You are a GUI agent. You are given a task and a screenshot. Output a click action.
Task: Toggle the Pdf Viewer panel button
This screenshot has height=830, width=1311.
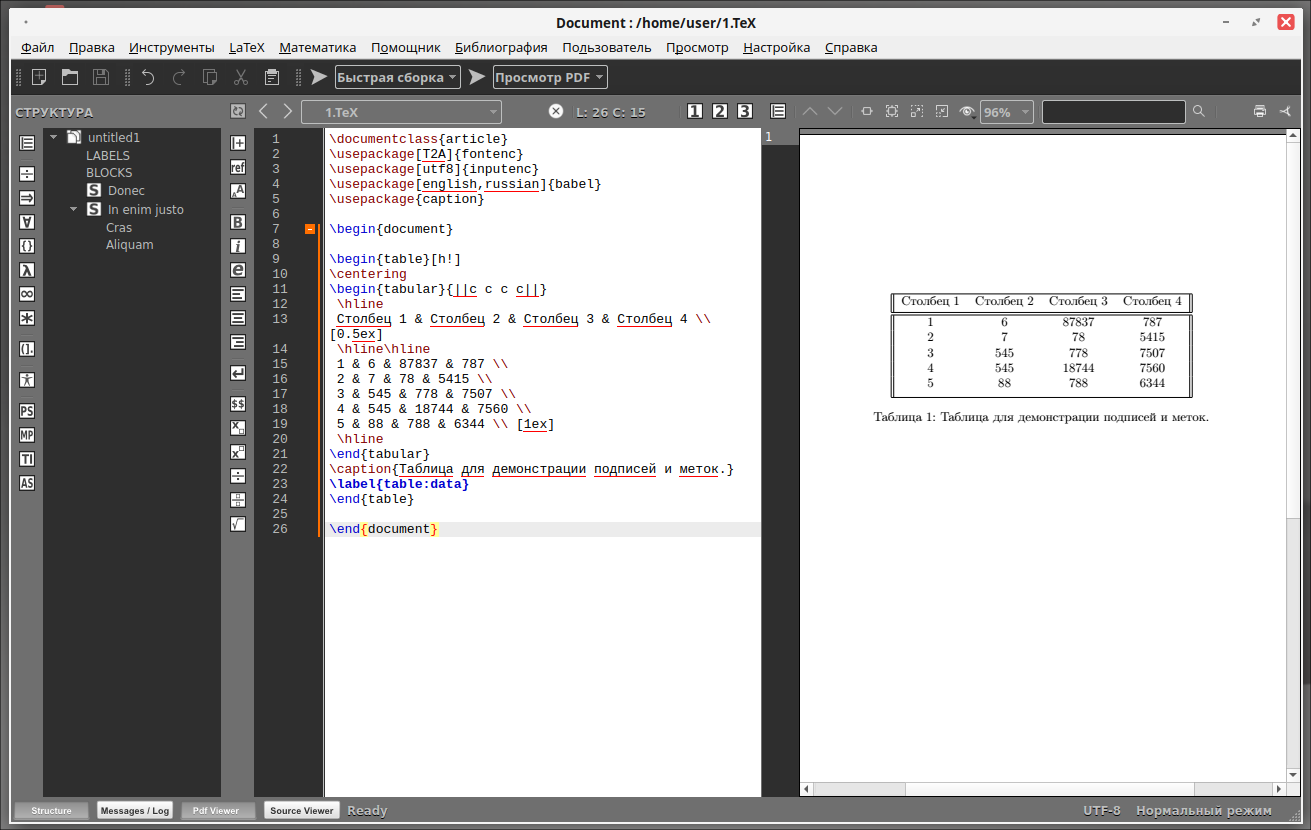pos(218,811)
